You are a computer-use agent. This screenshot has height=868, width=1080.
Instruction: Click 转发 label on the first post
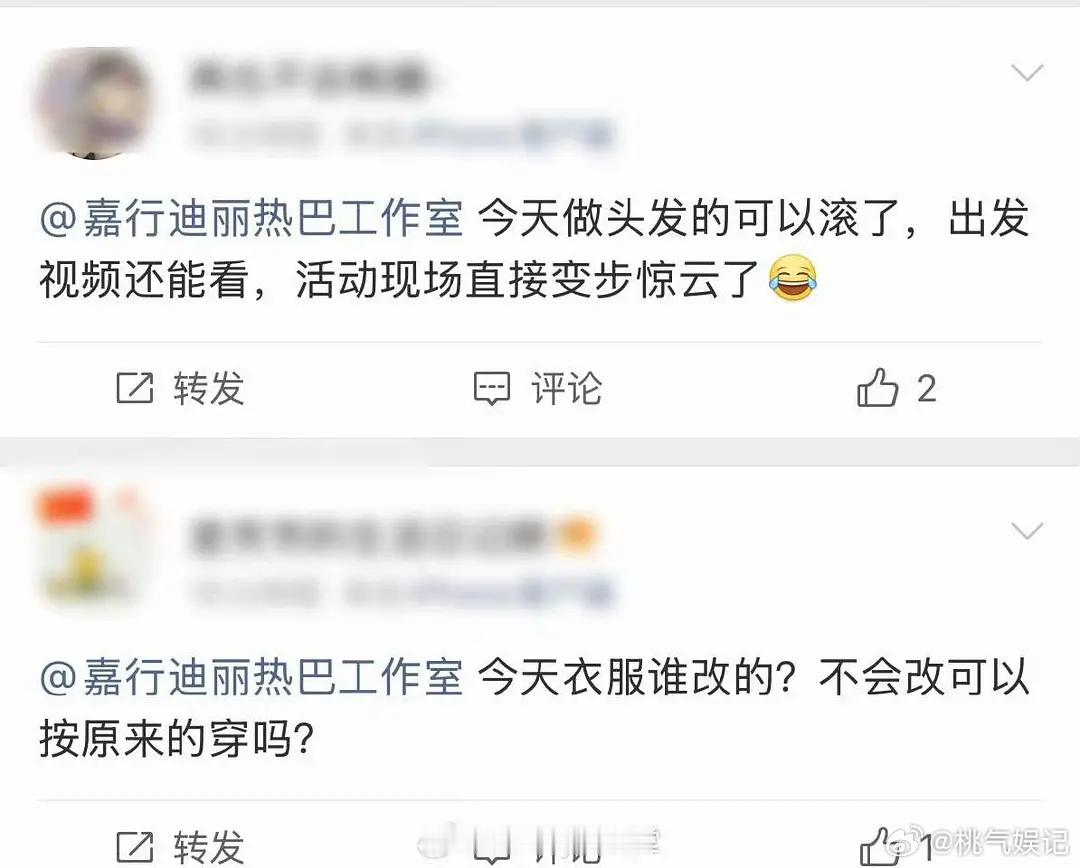(209, 389)
